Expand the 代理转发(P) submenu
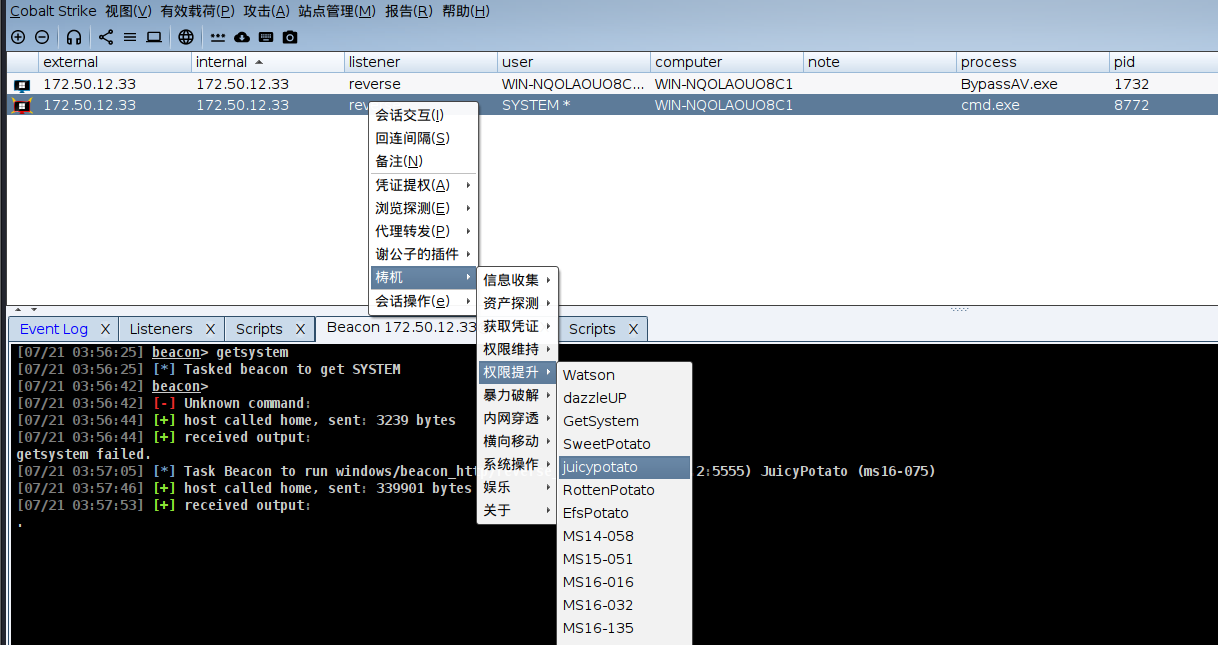The width and height of the screenshot is (1218, 645). 424,231
